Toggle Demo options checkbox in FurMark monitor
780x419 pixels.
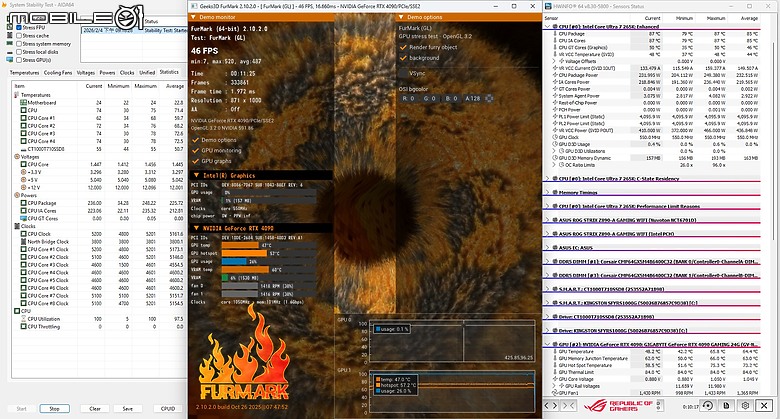(195, 140)
